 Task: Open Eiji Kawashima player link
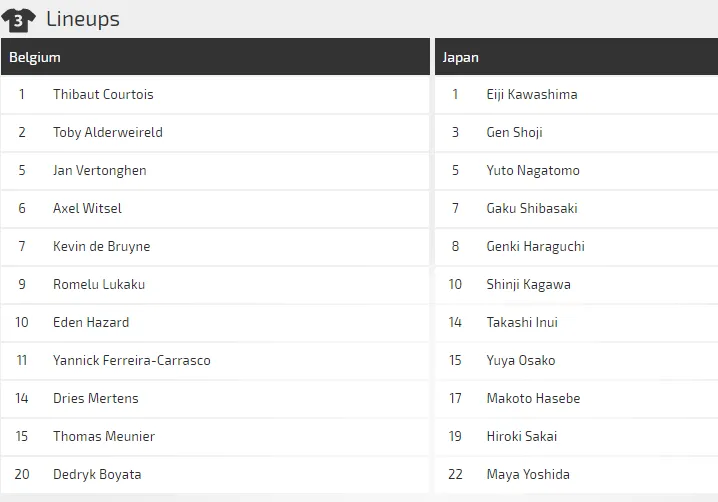coord(532,95)
